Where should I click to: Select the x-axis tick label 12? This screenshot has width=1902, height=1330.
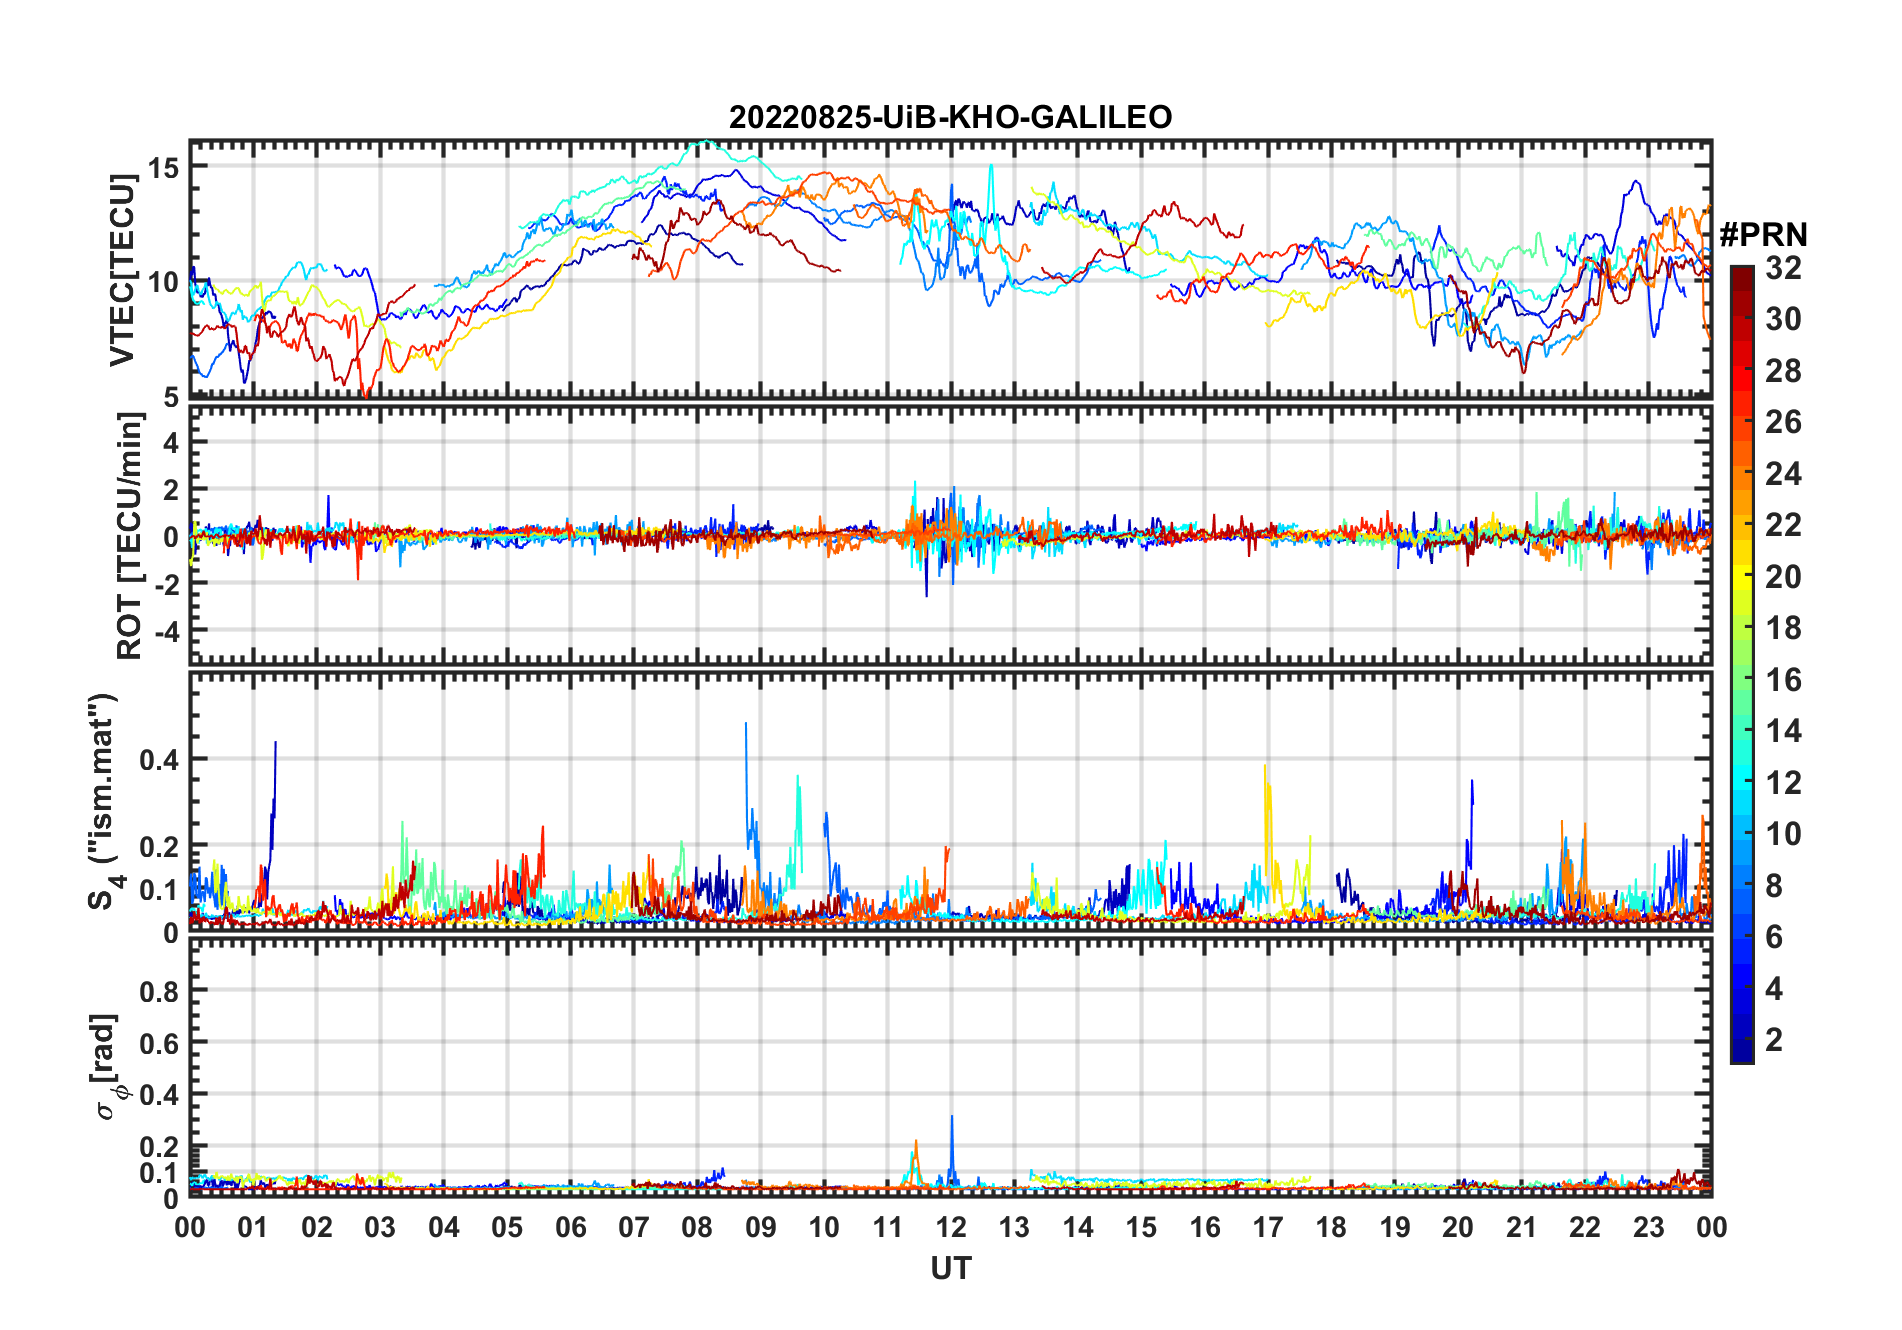[951, 1227]
